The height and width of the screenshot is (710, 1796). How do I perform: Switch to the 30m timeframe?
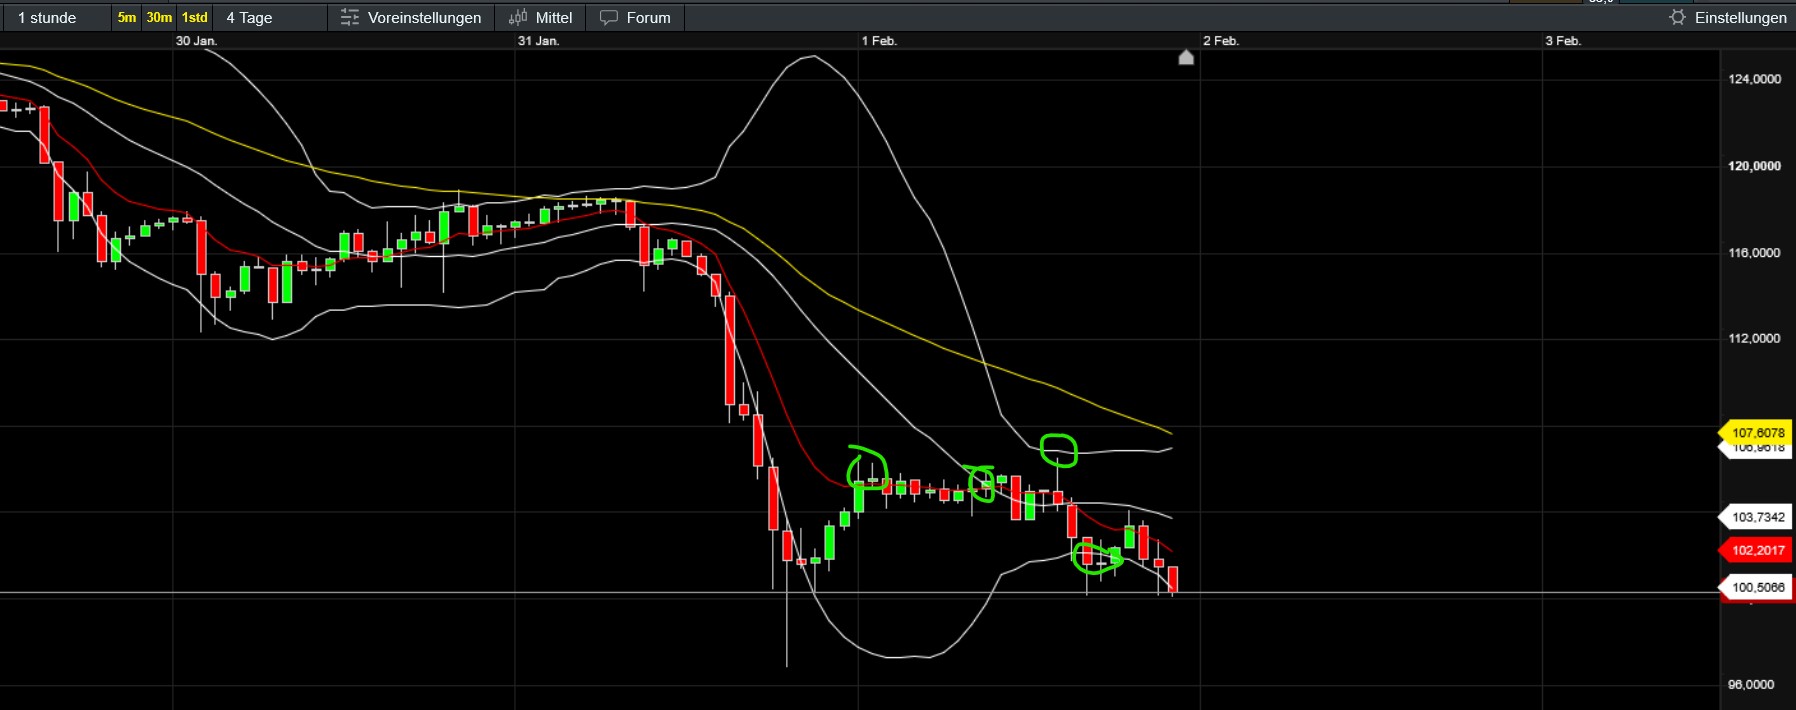(159, 17)
